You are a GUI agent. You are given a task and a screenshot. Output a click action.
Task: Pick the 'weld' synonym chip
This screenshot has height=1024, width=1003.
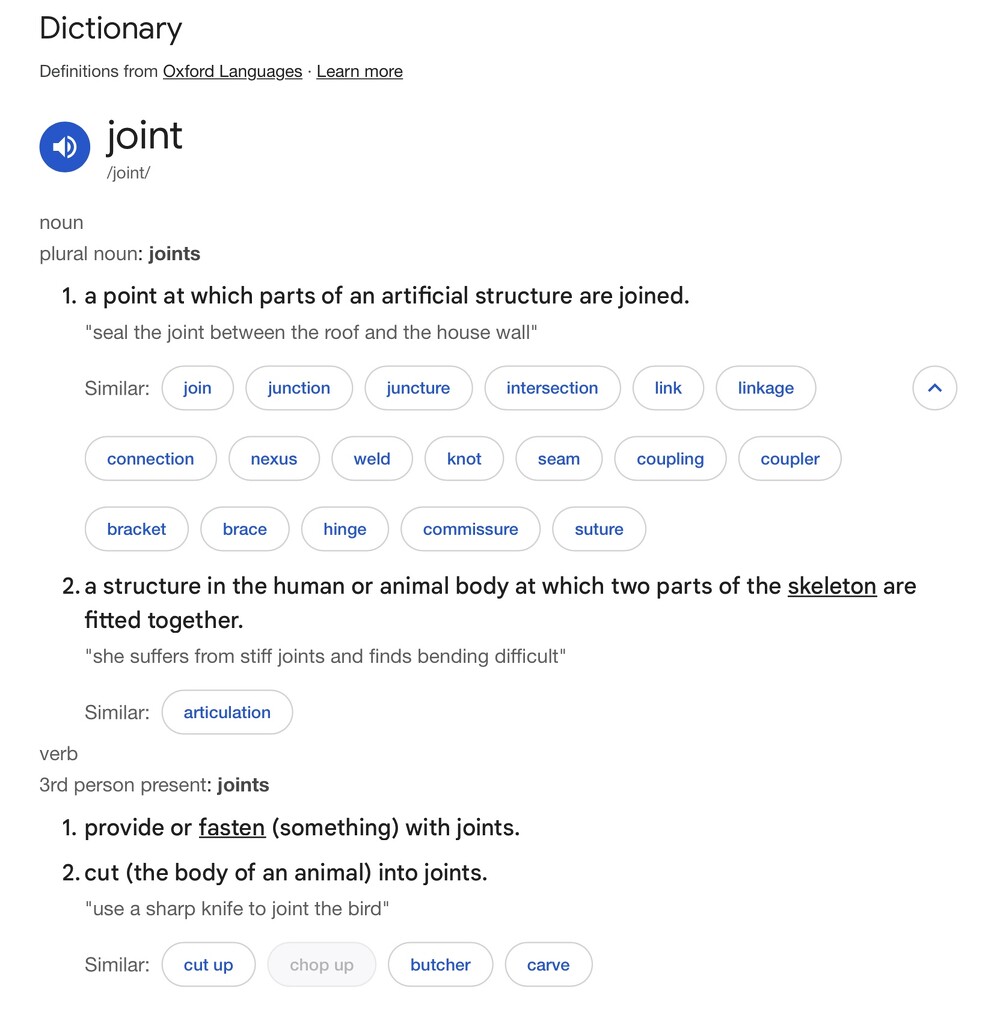coord(372,458)
